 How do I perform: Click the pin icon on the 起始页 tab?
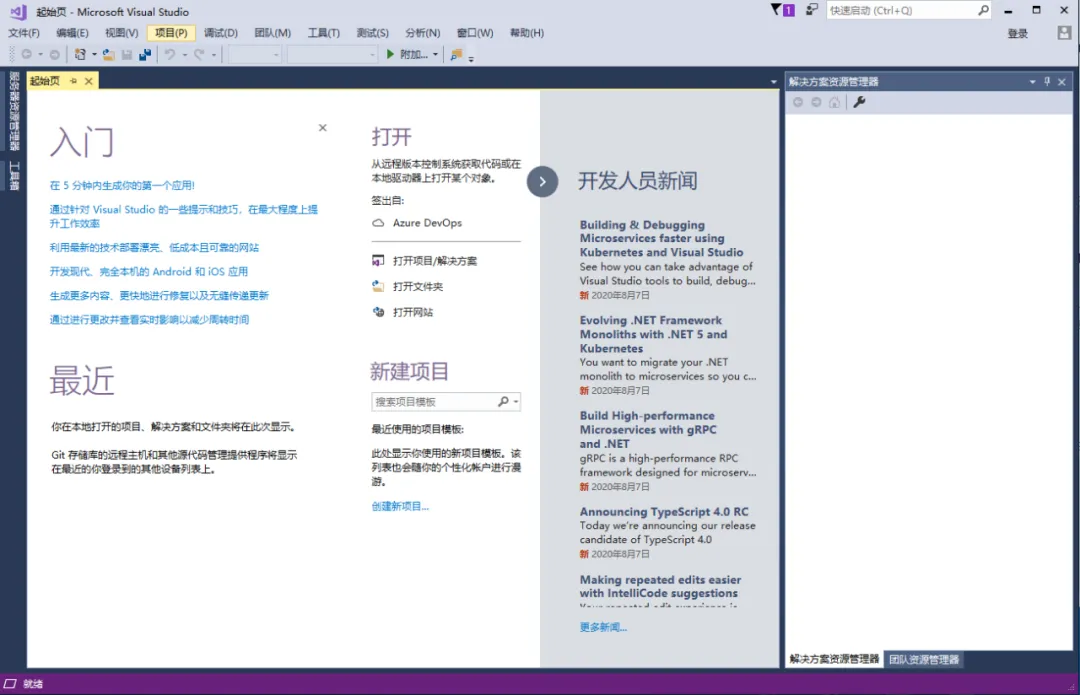pyautogui.click(x=73, y=81)
